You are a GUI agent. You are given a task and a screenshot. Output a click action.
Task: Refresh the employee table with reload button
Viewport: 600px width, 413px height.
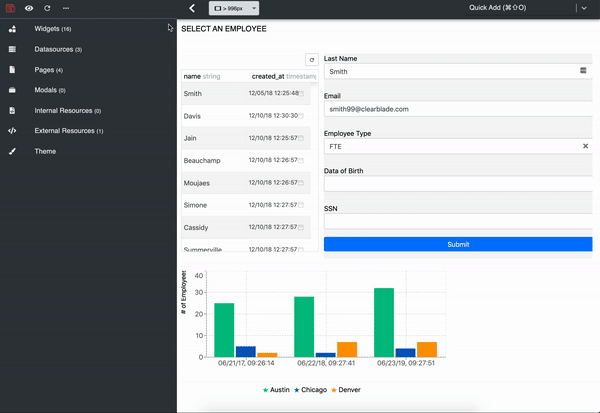(311, 60)
